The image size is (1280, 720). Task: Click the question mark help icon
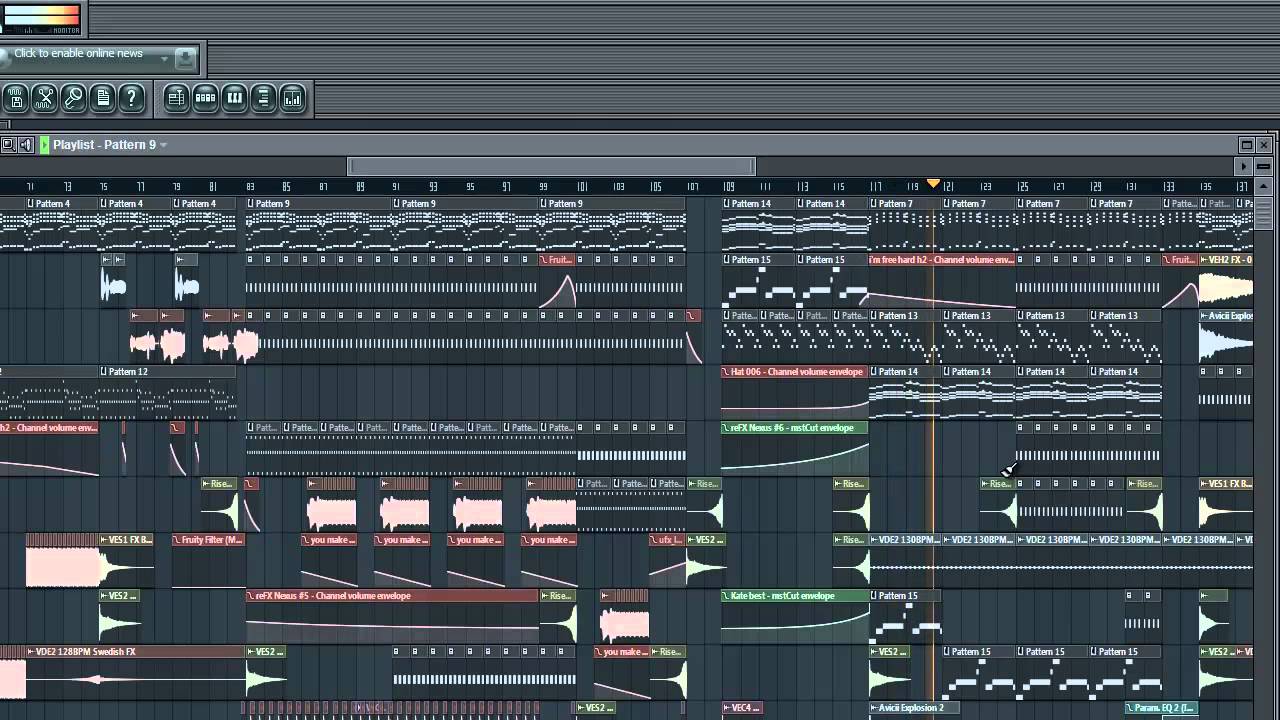131,97
